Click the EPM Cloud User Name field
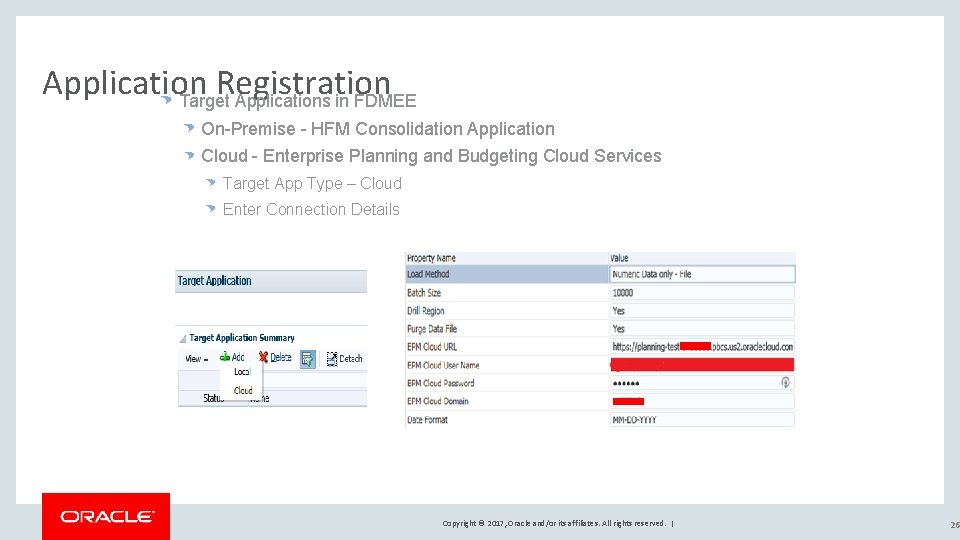 click(702, 365)
